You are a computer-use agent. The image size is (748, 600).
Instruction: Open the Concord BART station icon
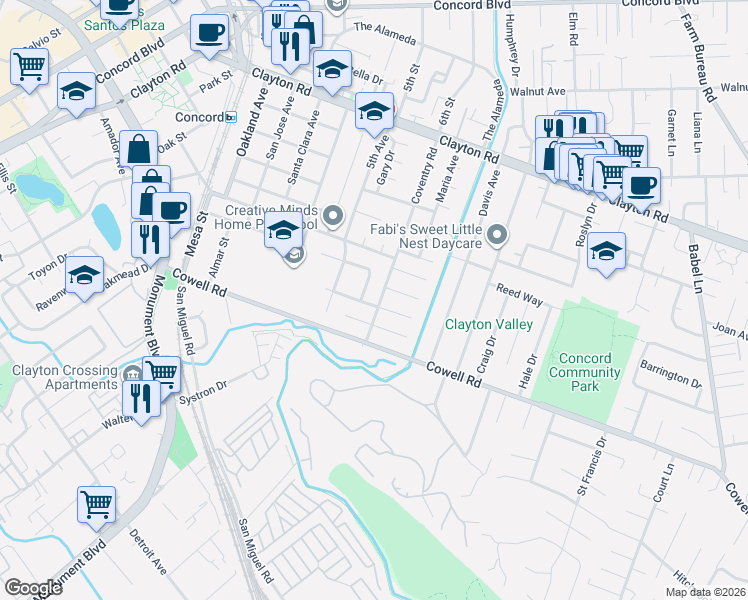tap(231, 117)
